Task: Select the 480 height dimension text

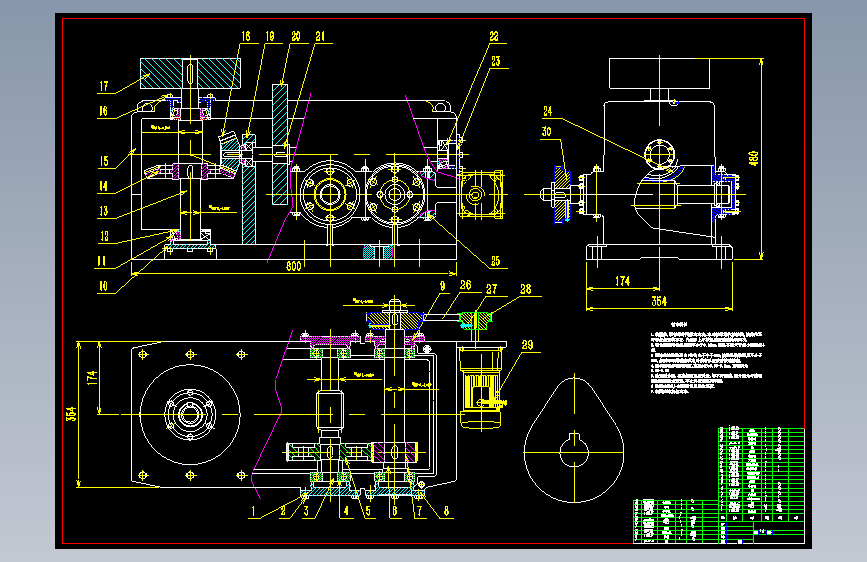Action: [754, 158]
